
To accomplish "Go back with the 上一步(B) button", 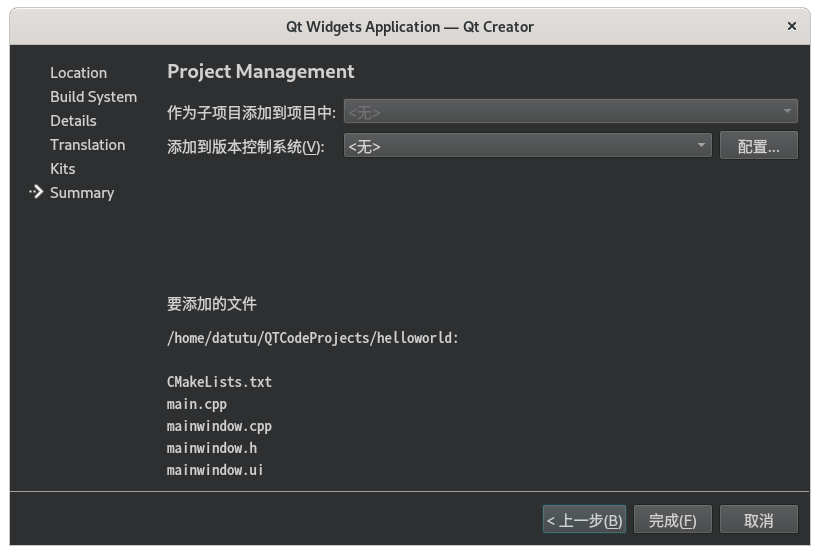I will pyautogui.click(x=584, y=519).
